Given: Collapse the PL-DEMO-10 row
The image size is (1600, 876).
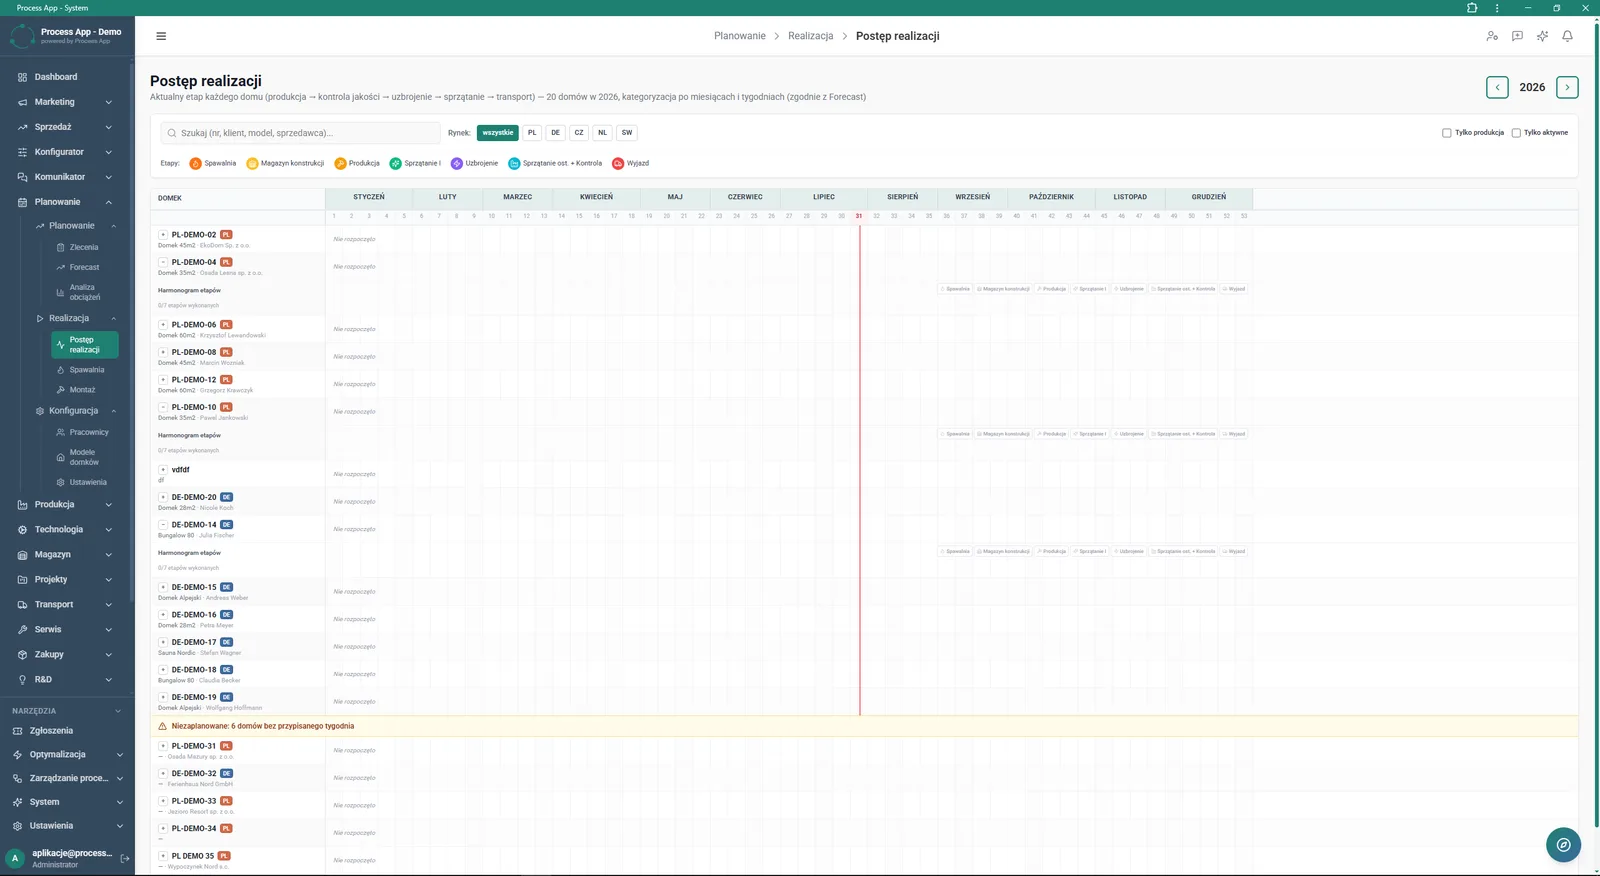Looking at the screenshot, I should pyautogui.click(x=163, y=407).
